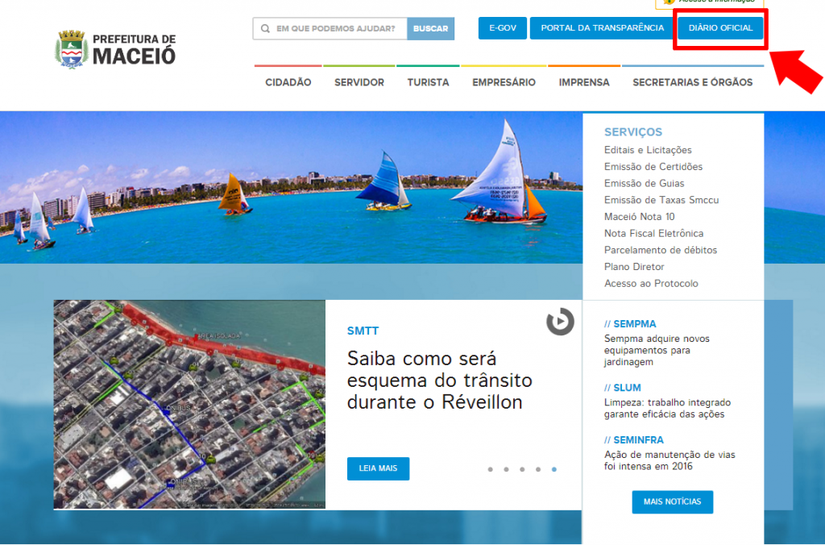Open Emissão de Taxas Smccu link
The height and width of the screenshot is (545, 825).
point(661,200)
